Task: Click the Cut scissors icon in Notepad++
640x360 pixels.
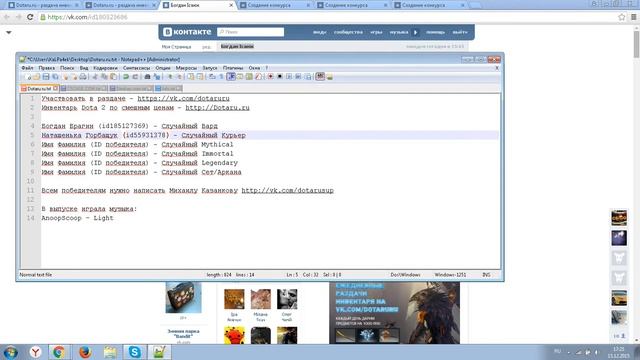Action: coord(95,77)
